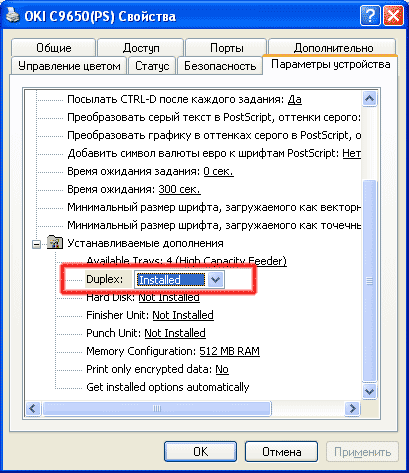Select Get installed options automatically item

[x=168, y=387]
